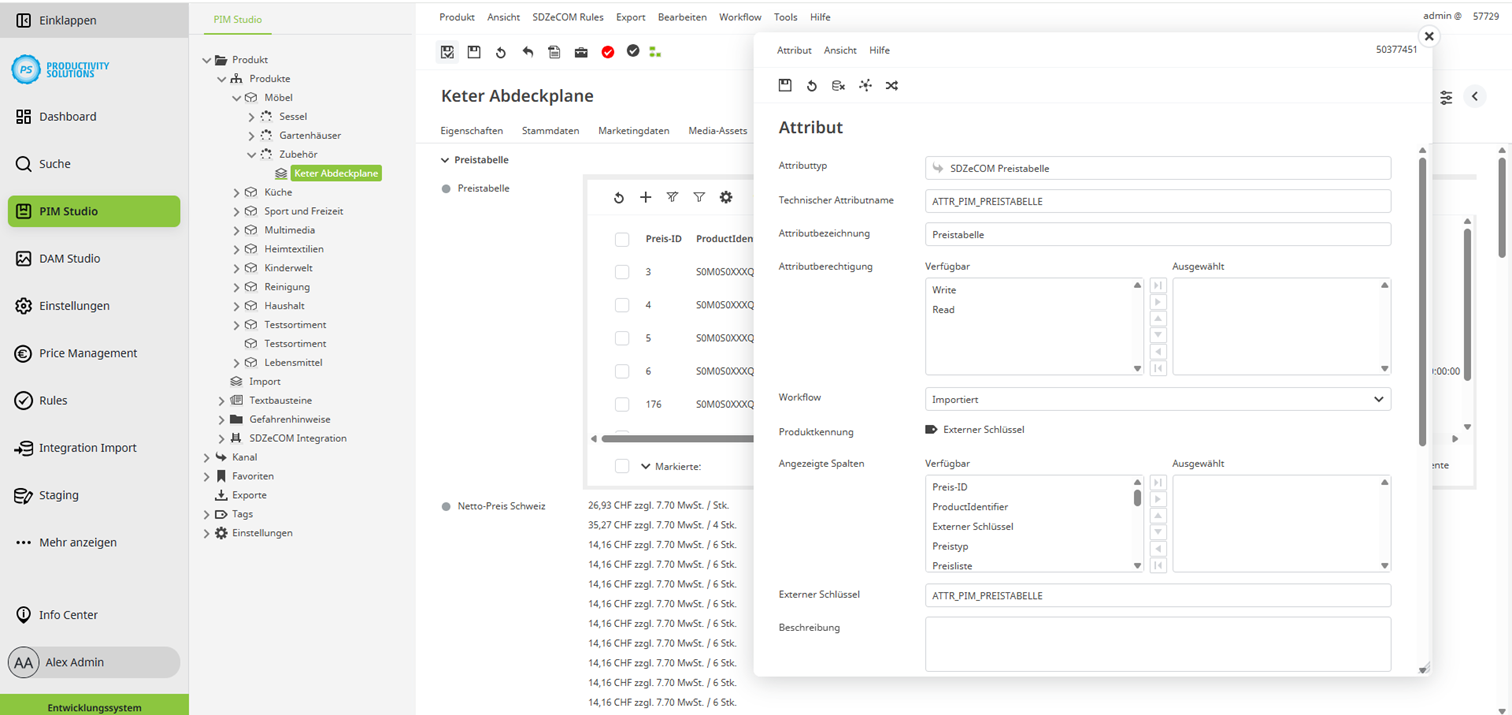1512x715 pixels.
Task: Click the refresh icon in the Attribut dialog
Action: 812,85
